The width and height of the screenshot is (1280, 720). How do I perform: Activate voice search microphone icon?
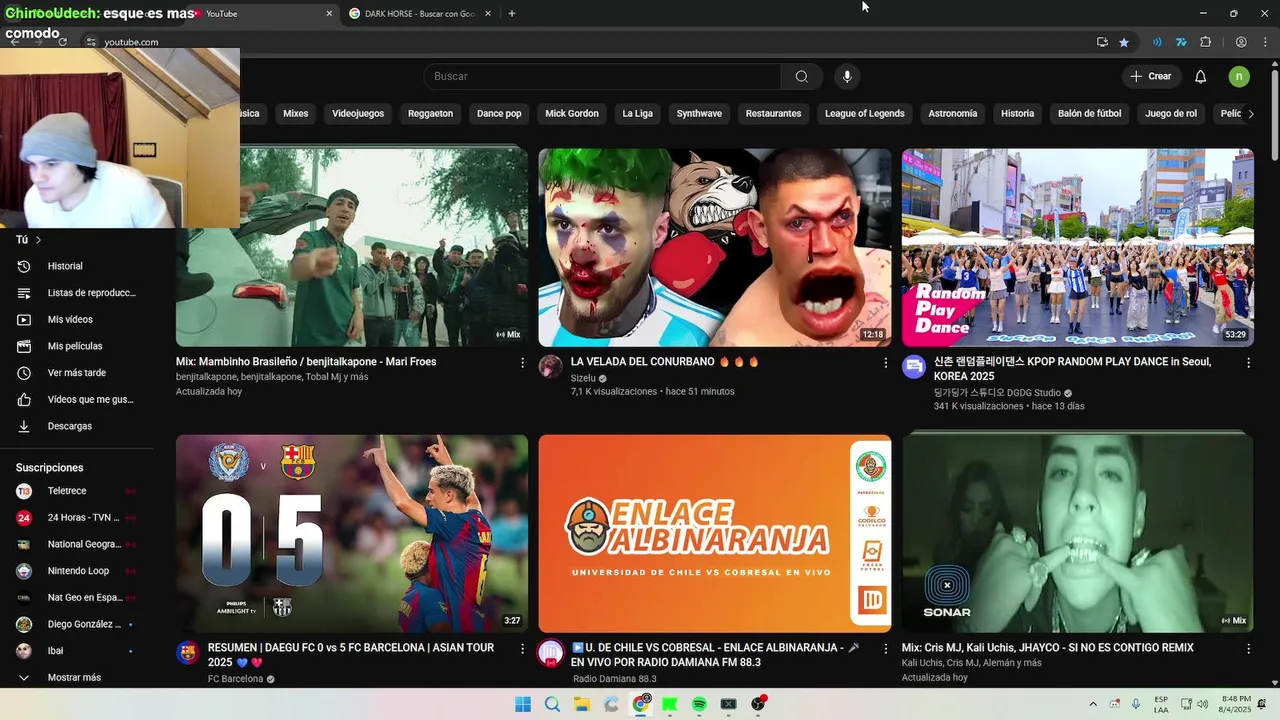(x=847, y=76)
